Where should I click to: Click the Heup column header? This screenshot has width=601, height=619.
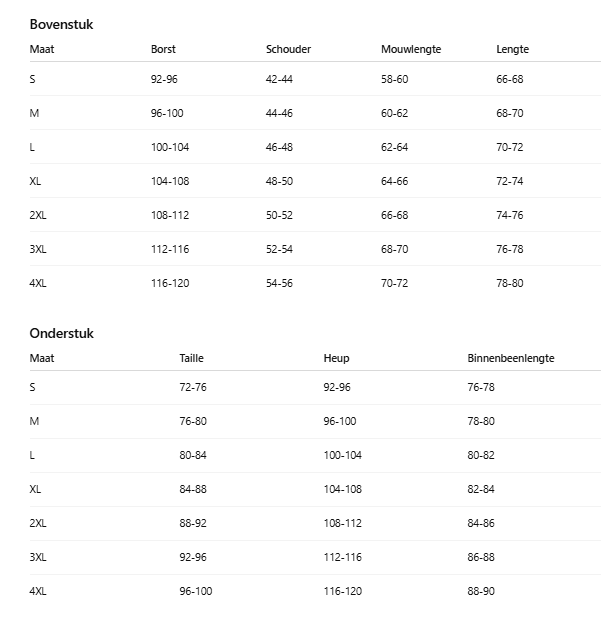(x=336, y=358)
